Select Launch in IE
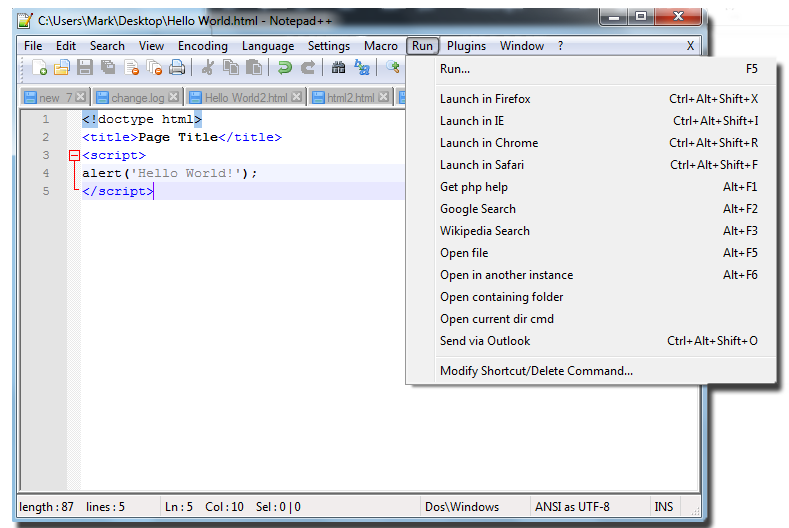The height and width of the screenshot is (528, 789). click(591, 121)
